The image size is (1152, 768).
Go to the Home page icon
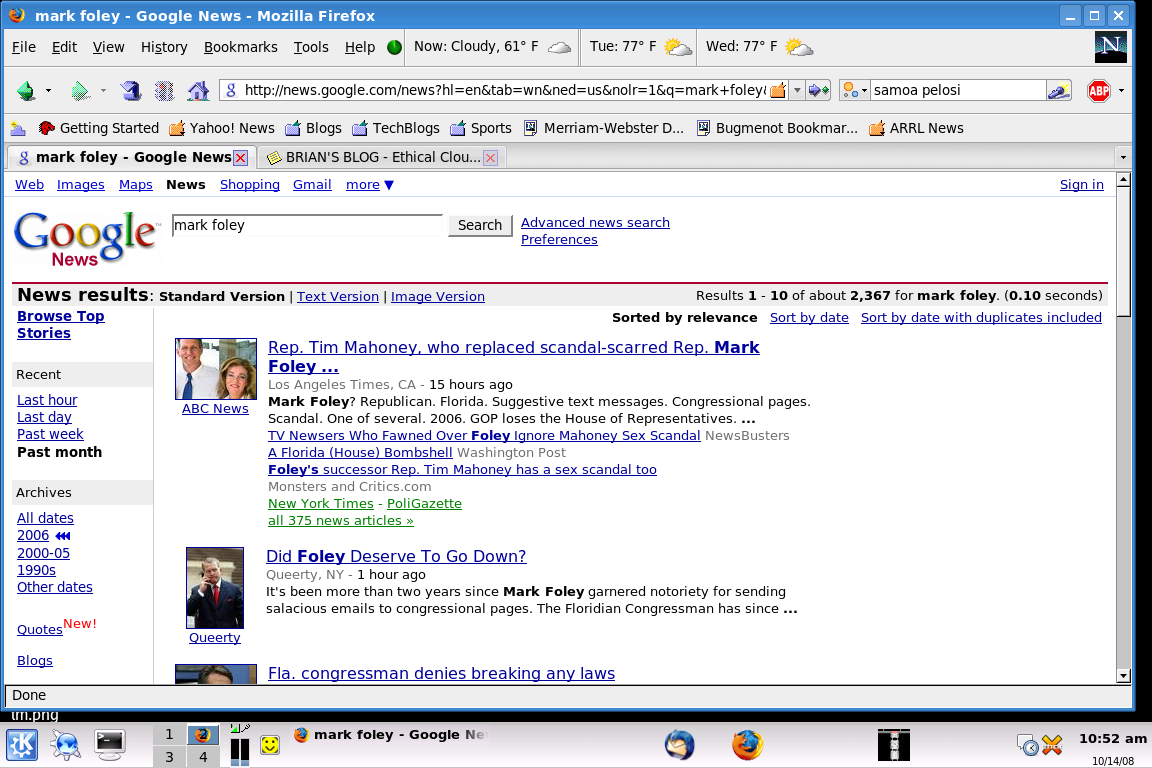198,90
